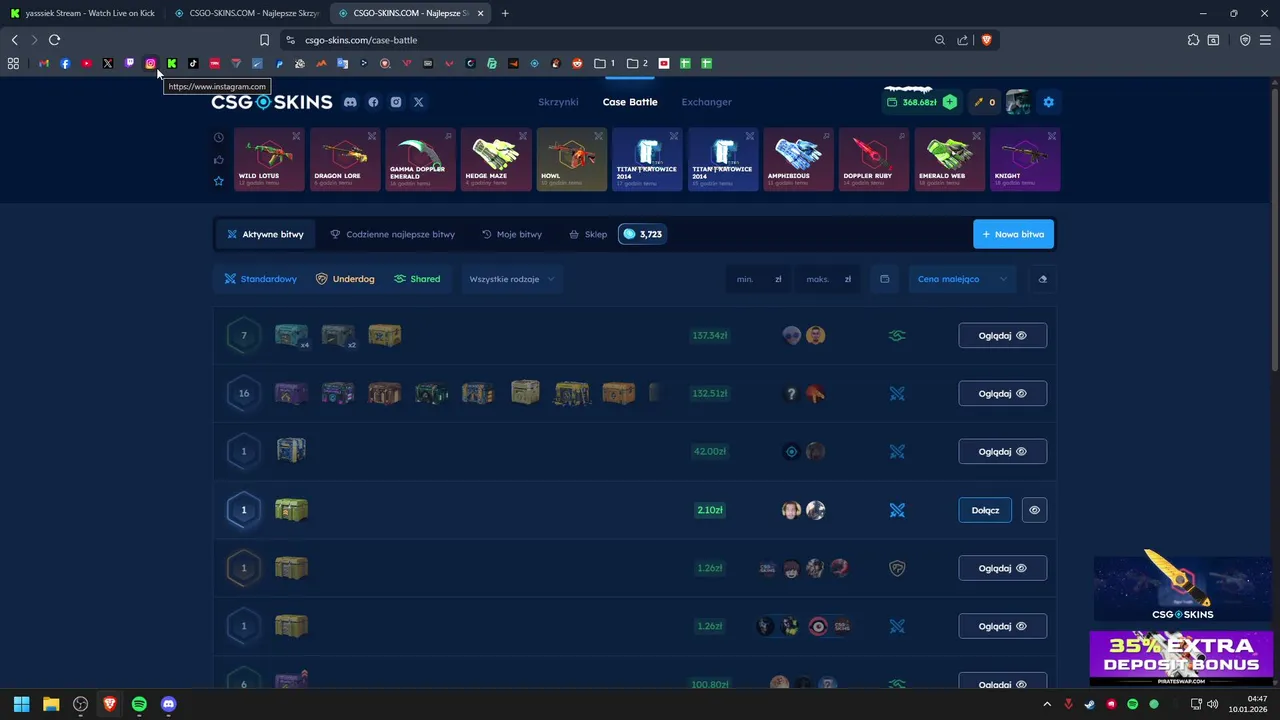This screenshot has height=720, width=1280.
Task: Open the Instagram icon beside the site logo
Action: [396, 102]
